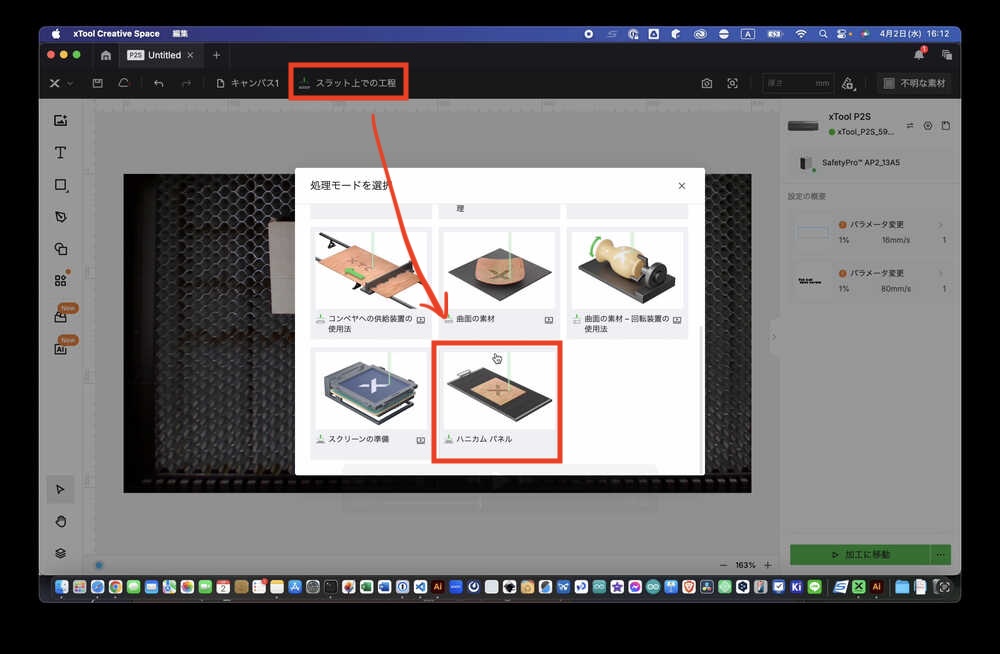Select the Pen vector tool
The image size is (1000, 654).
(60, 217)
